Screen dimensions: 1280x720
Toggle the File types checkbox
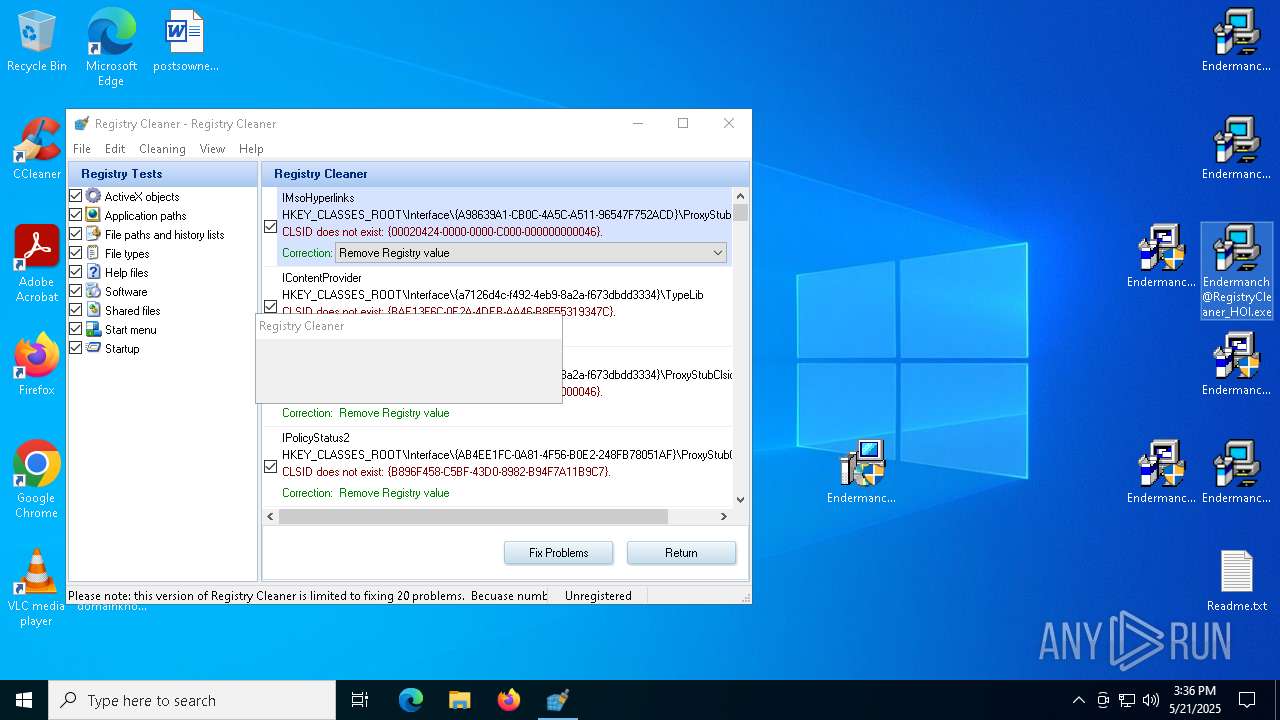click(x=75, y=253)
